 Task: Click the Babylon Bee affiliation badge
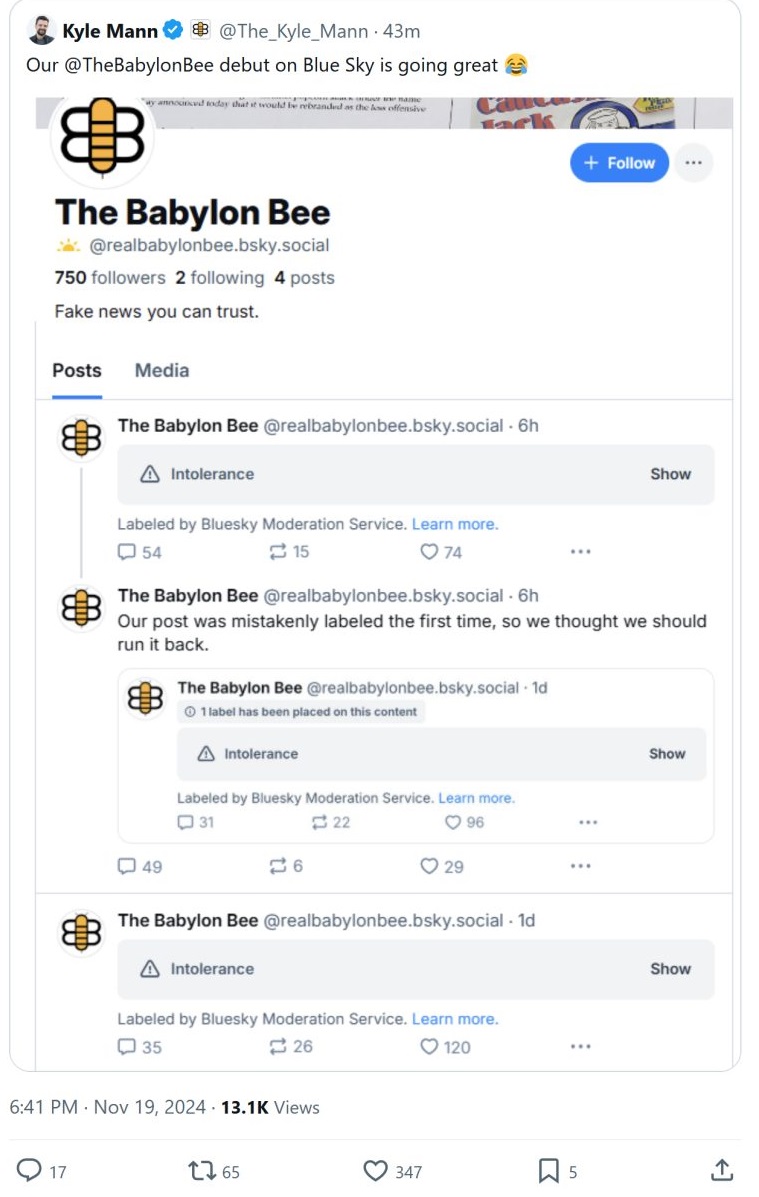point(200,31)
